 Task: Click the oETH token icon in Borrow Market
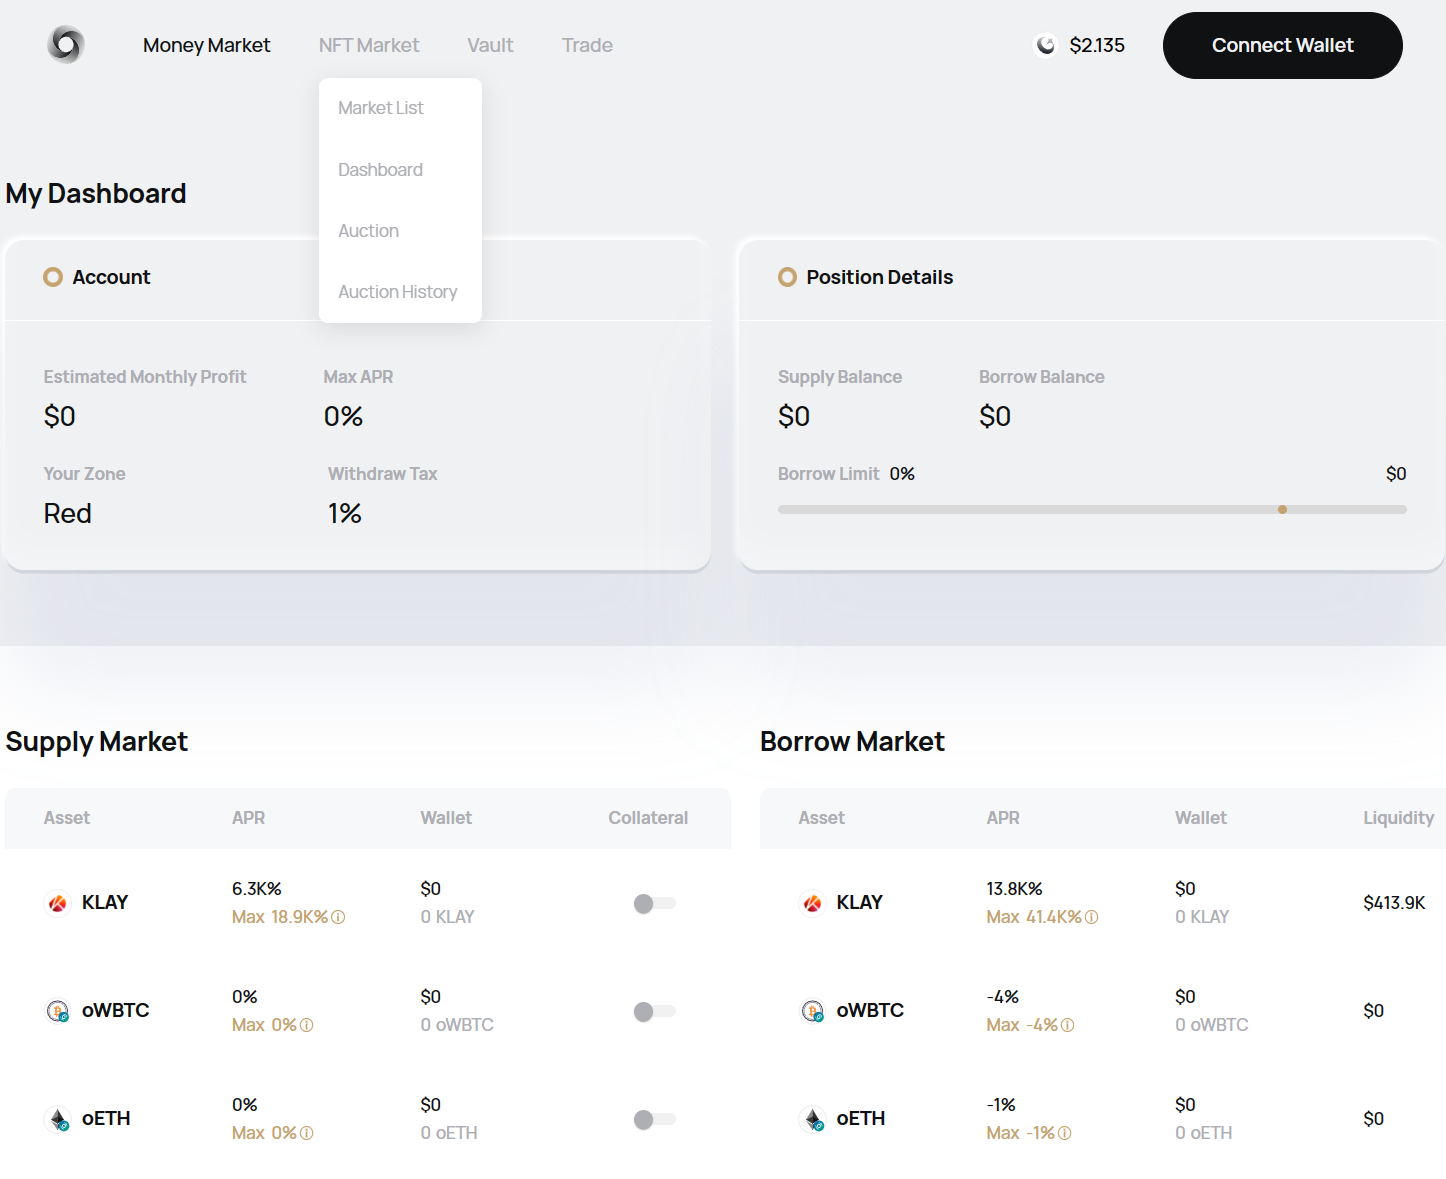tap(813, 1119)
